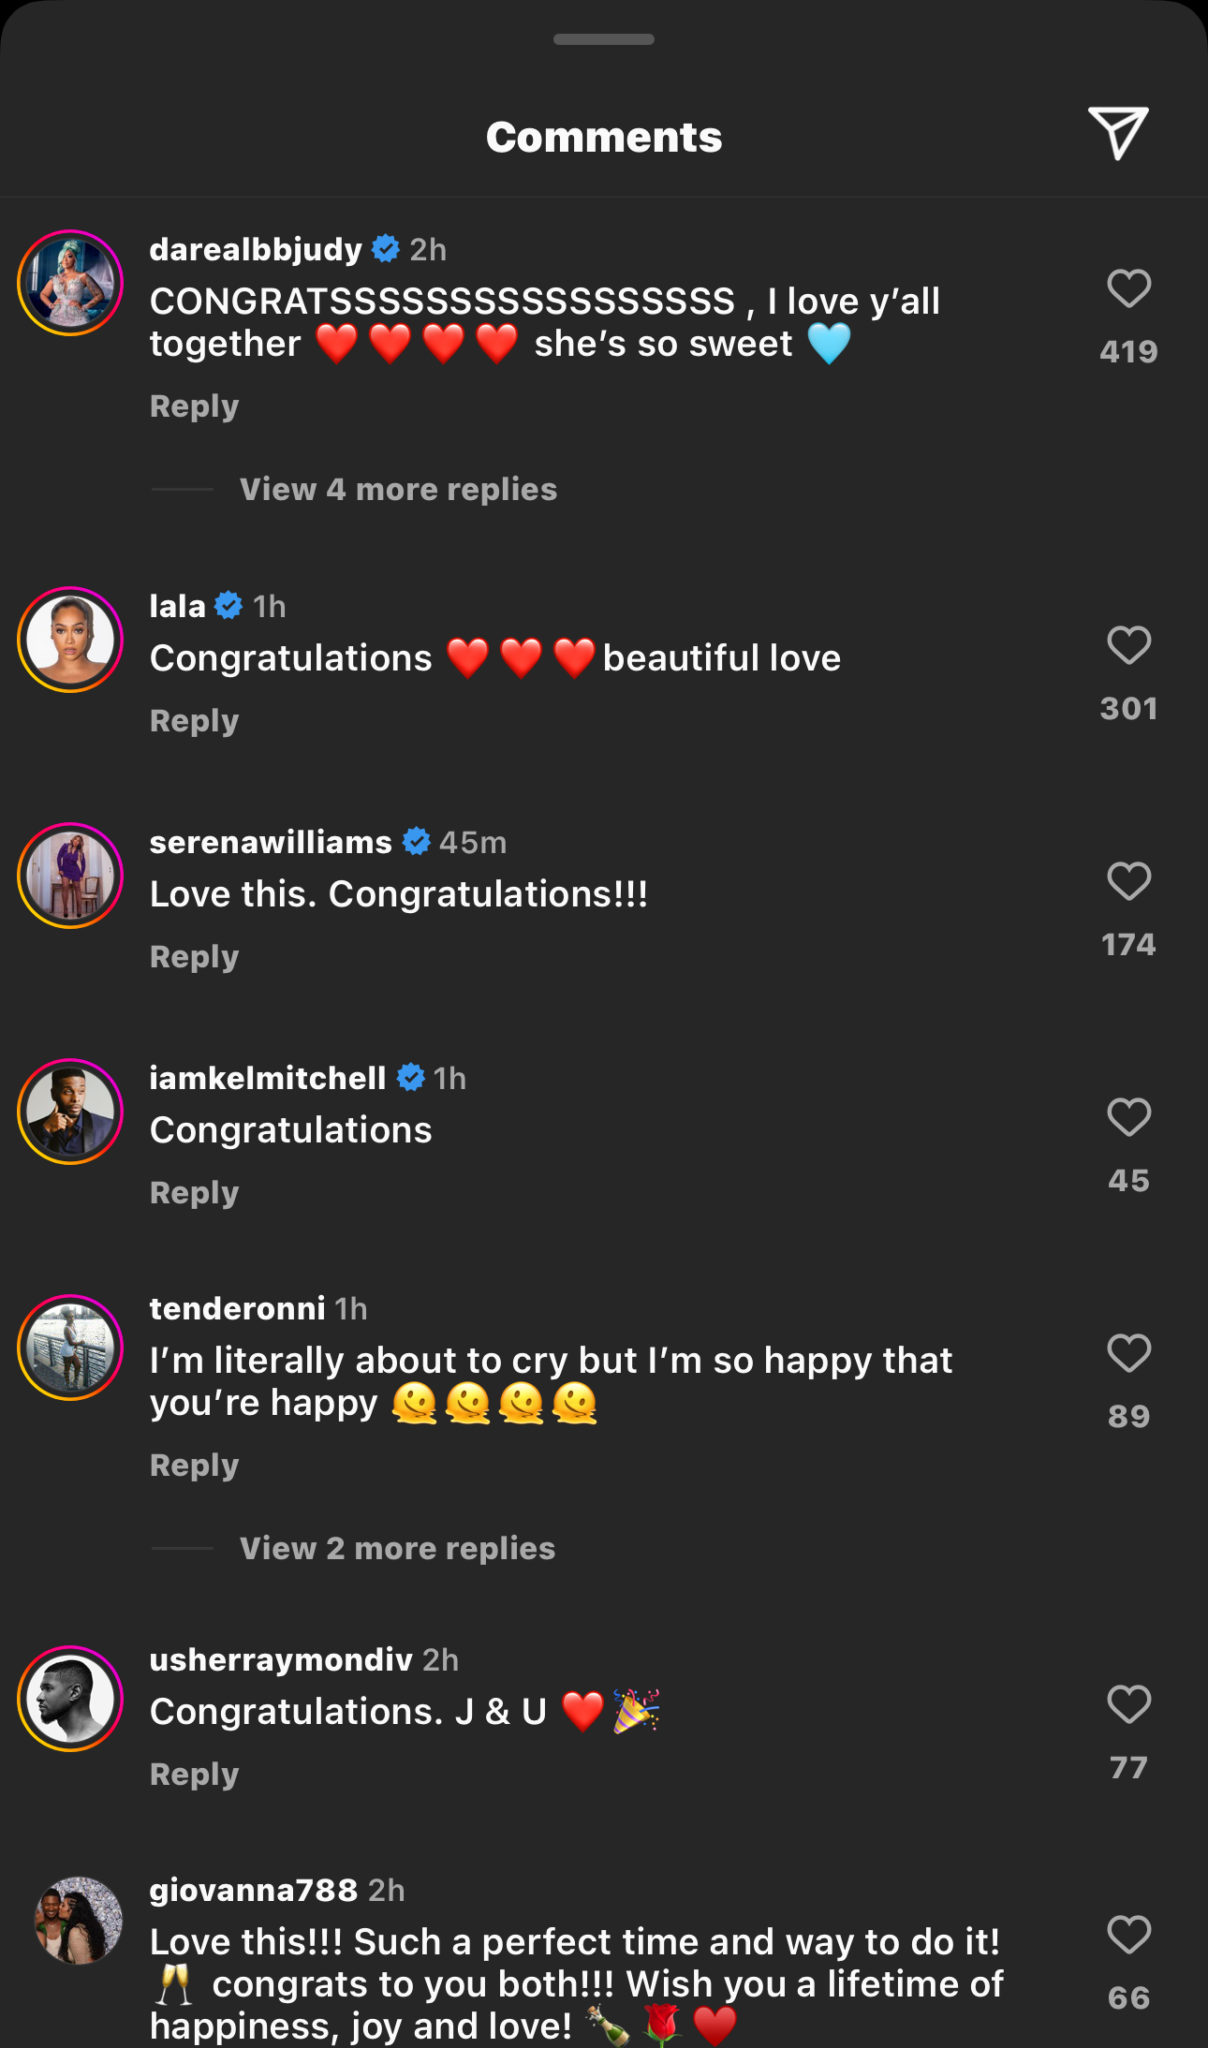Tap the Comments header title
The image size is (1208, 2048).
point(603,136)
